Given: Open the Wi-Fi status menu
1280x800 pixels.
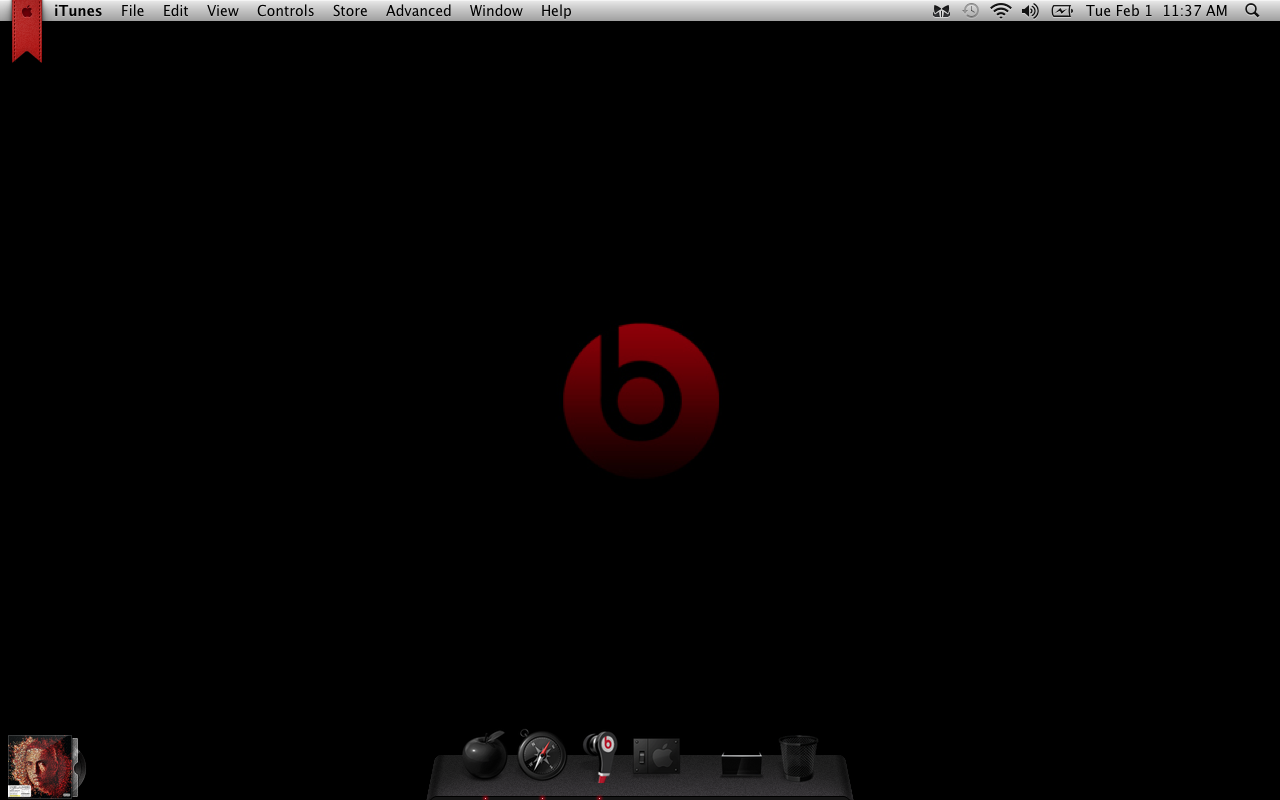Looking at the screenshot, I should tap(1001, 11).
